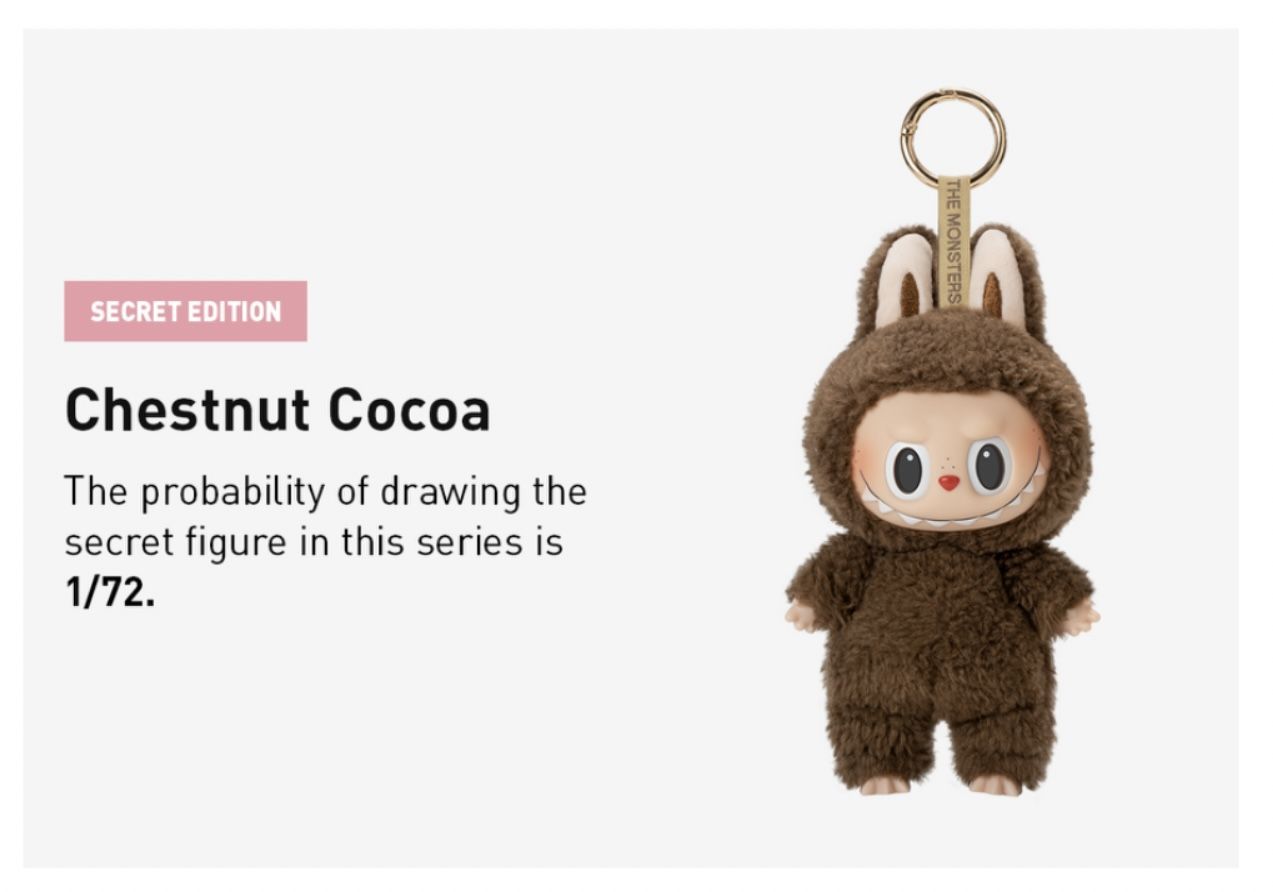This screenshot has width=1273, height=892.
Task: Select the Chestnut Cocoa title
Action: click(x=278, y=410)
